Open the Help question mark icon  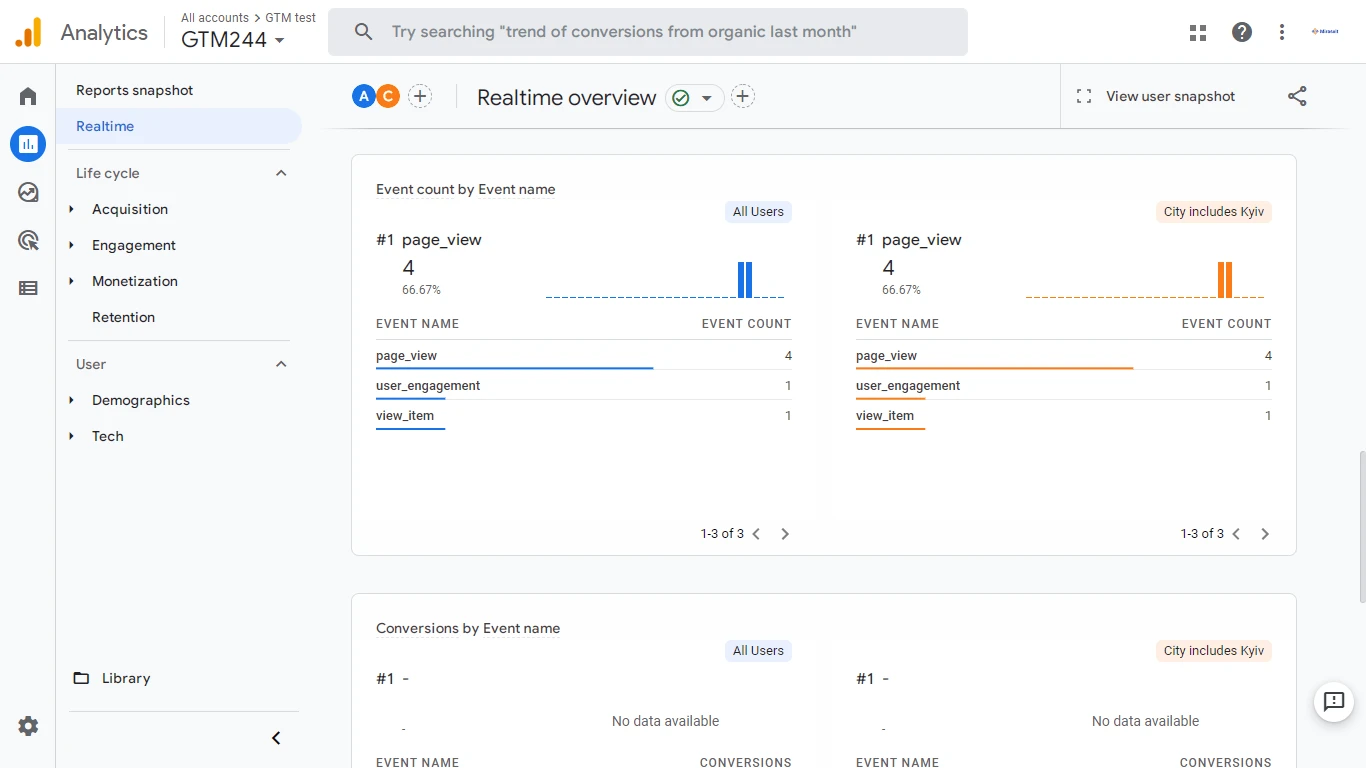pyautogui.click(x=1242, y=32)
